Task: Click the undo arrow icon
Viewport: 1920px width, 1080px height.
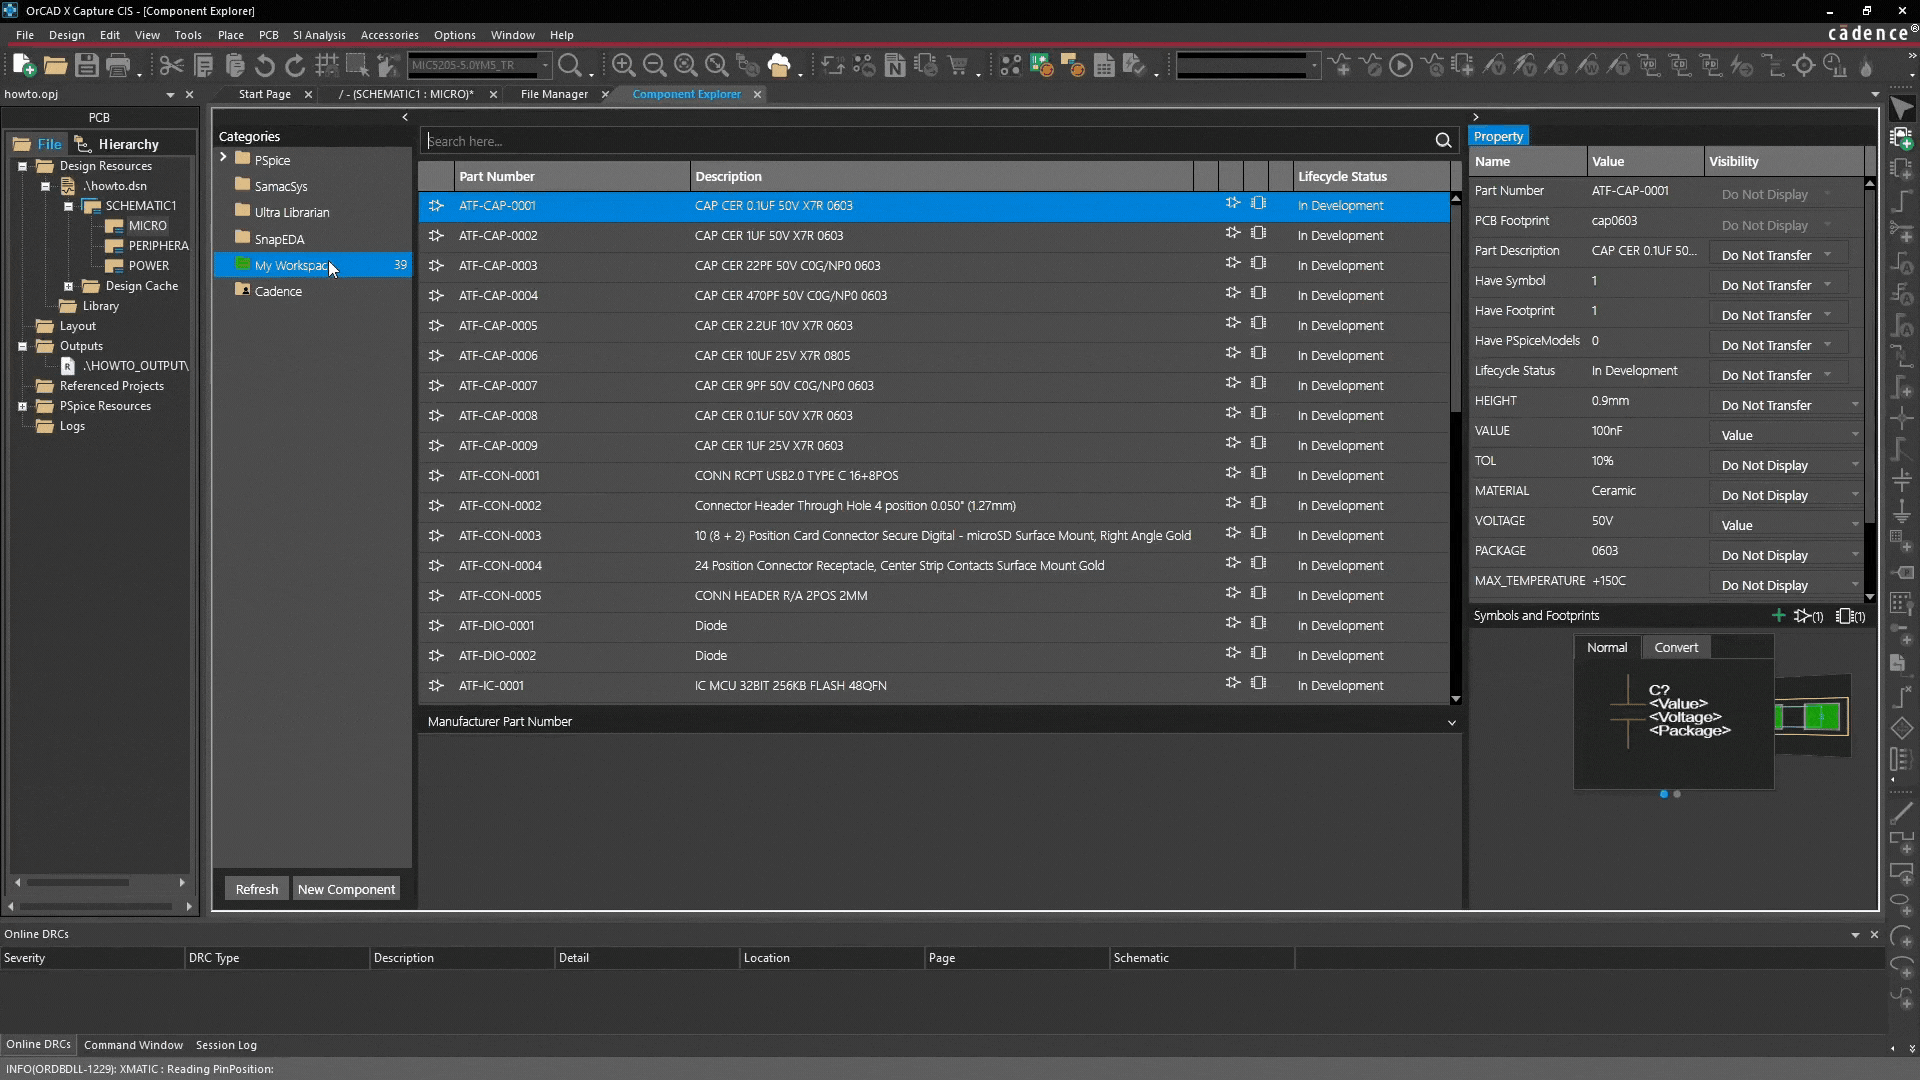Action: coord(264,66)
